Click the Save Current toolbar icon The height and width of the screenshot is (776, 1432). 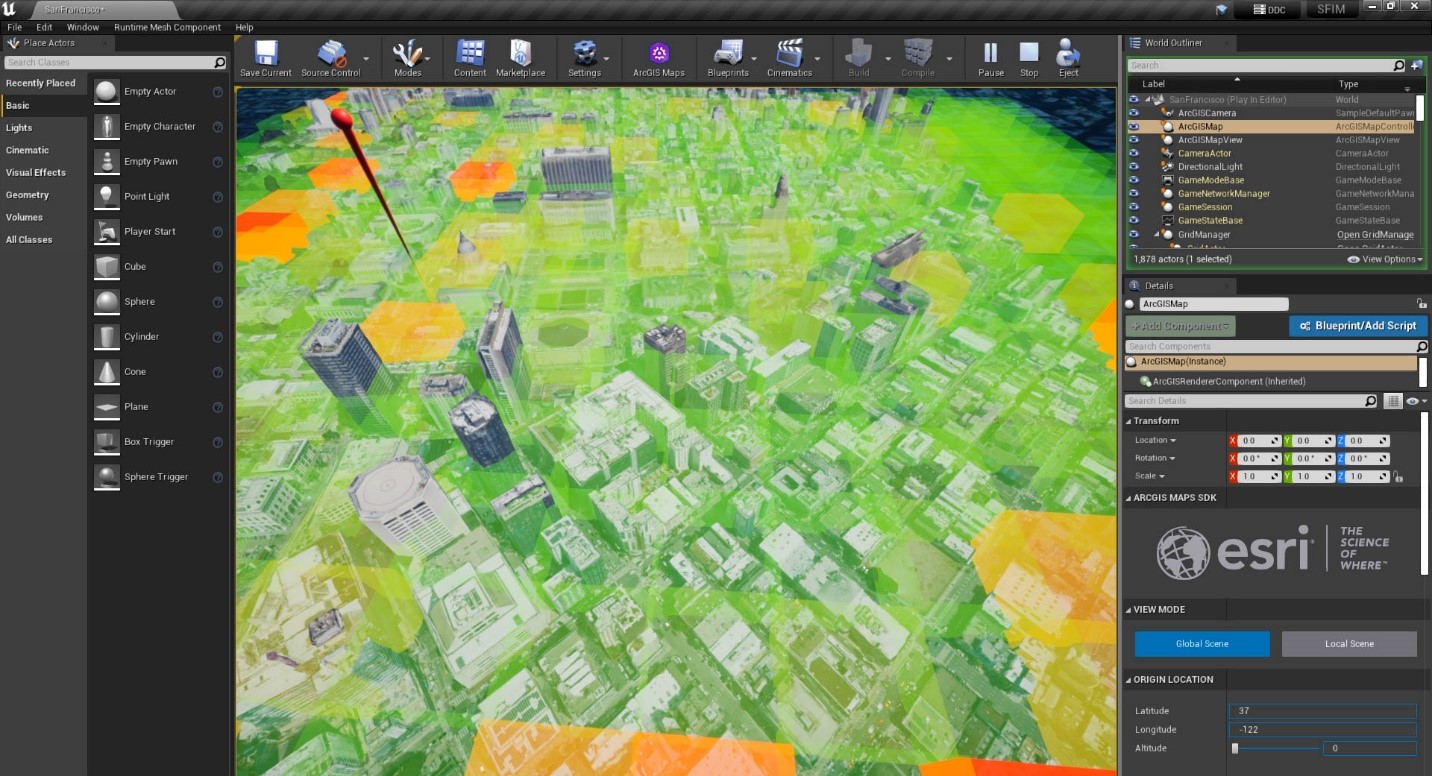pyautogui.click(x=266, y=58)
